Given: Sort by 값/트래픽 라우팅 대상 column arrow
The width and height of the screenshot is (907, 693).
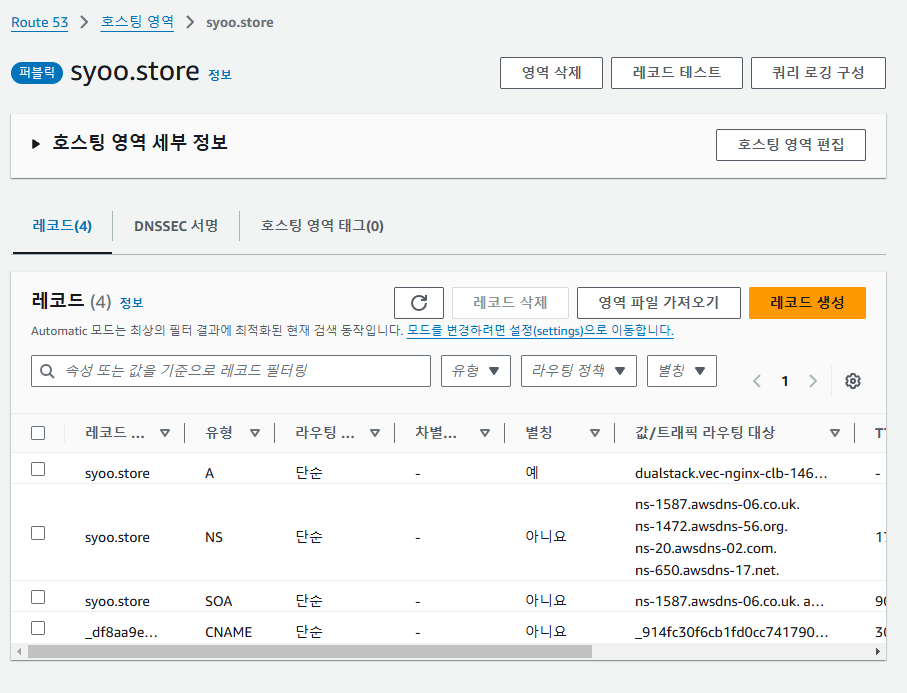Looking at the screenshot, I should (x=835, y=433).
